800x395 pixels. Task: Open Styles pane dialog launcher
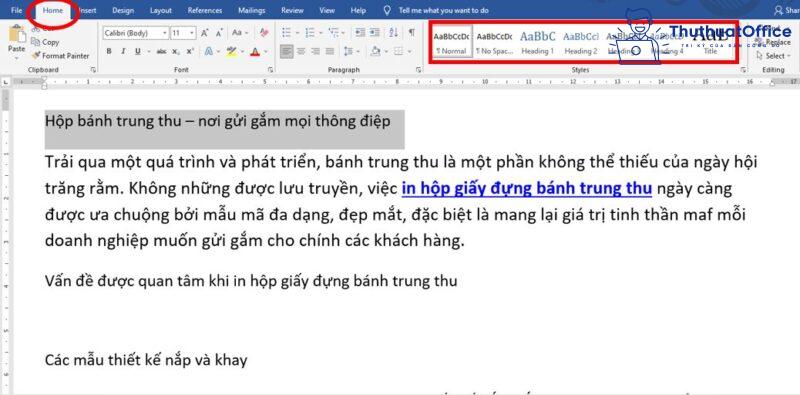pos(743,69)
